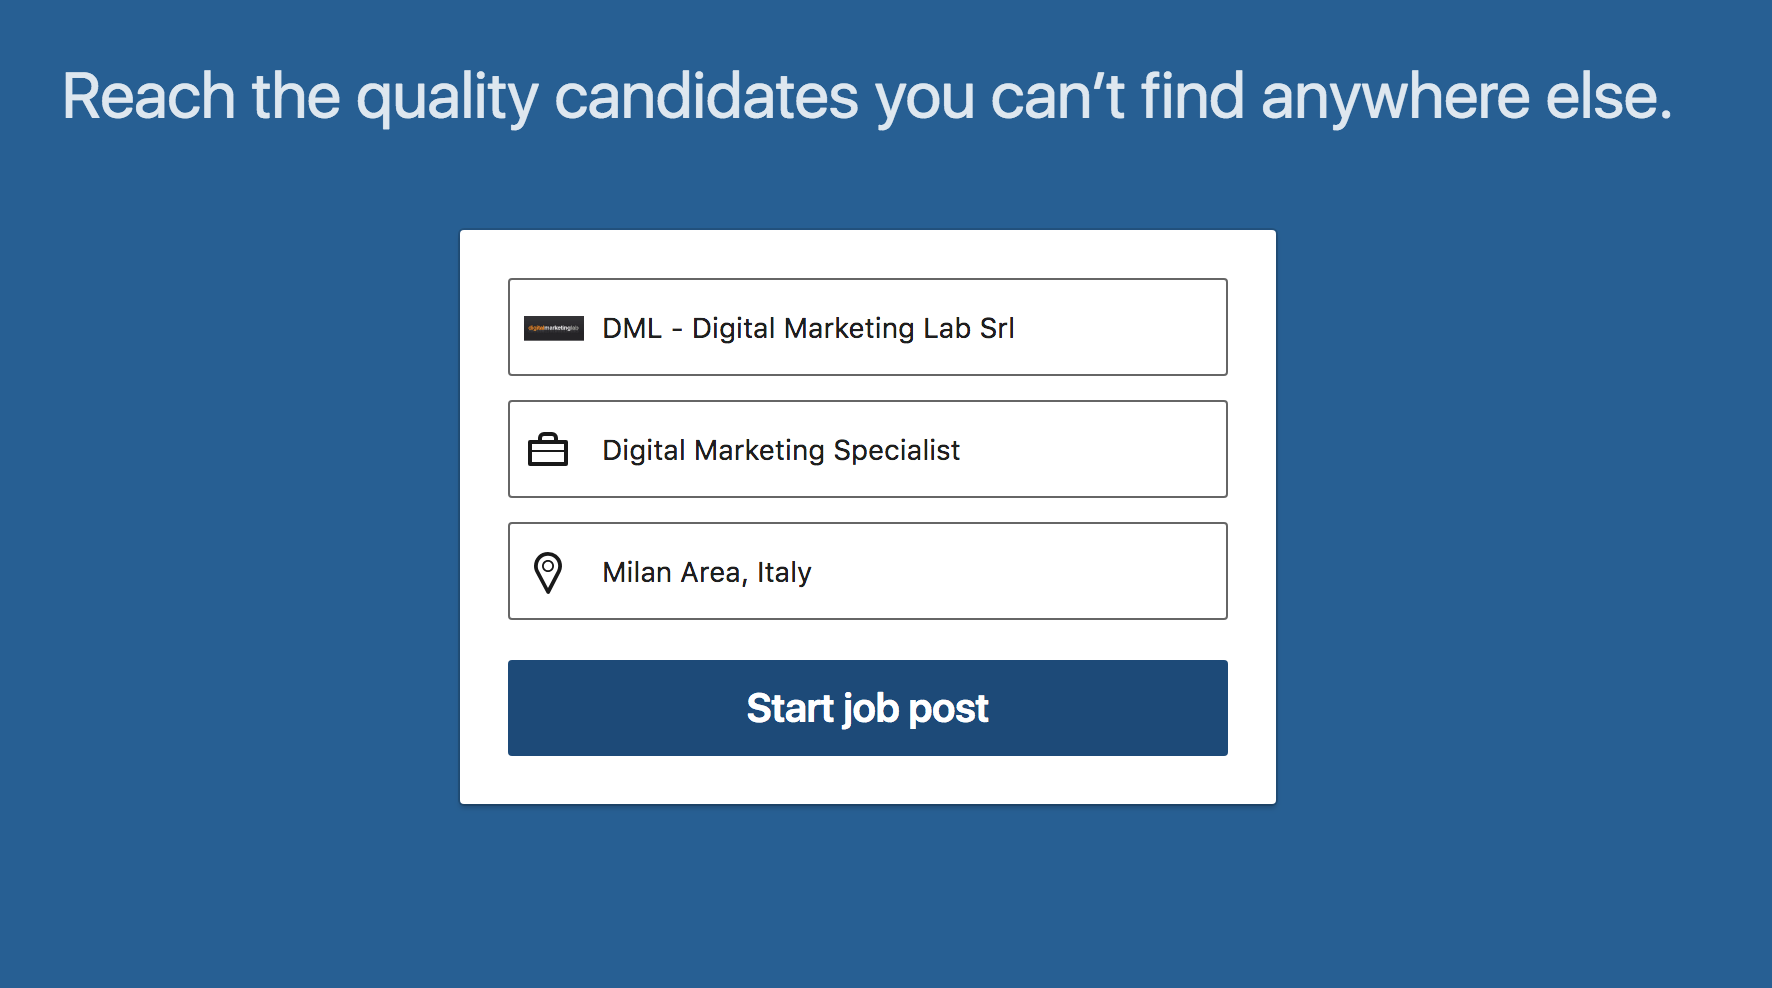
Task: Click the briefcase job title icon
Action: point(548,450)
